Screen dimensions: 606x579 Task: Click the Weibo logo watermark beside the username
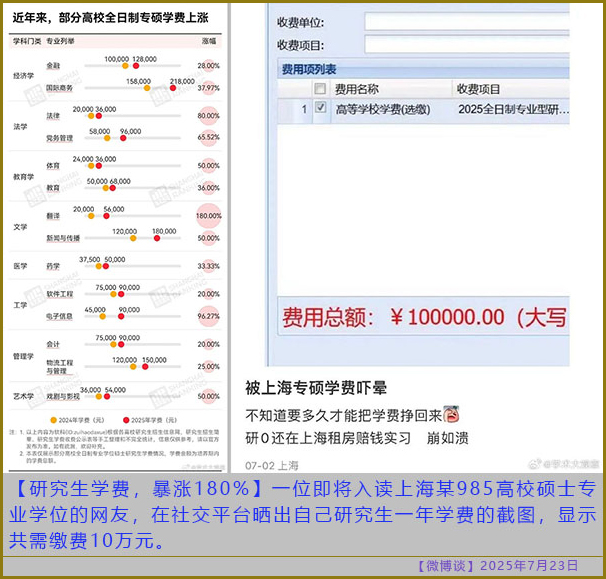pyautogui.click(x=535, y=464)
